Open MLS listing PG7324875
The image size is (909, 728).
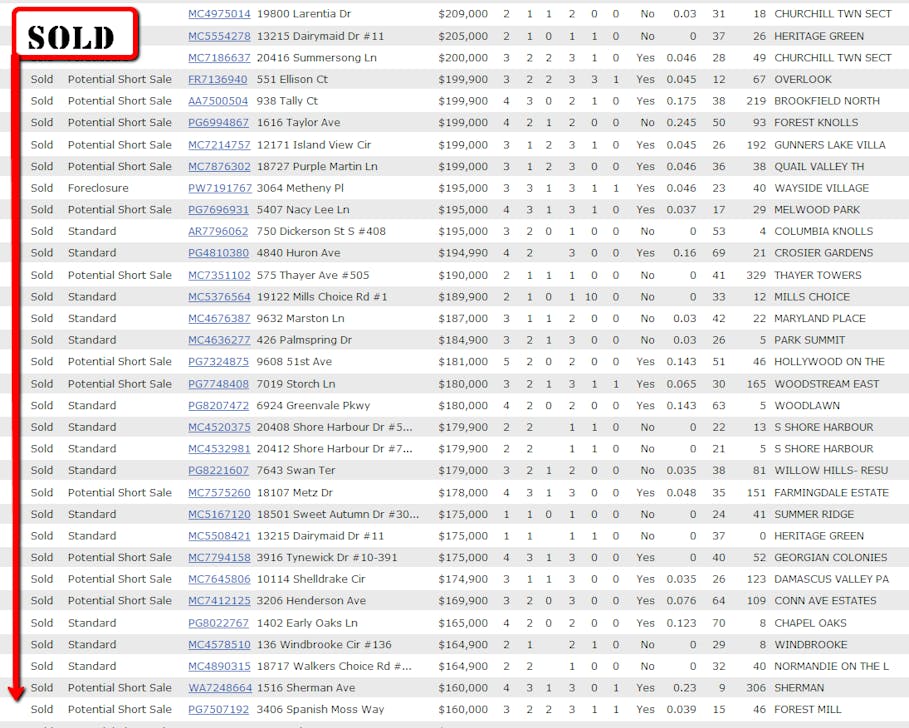click(x=218, y=362)
